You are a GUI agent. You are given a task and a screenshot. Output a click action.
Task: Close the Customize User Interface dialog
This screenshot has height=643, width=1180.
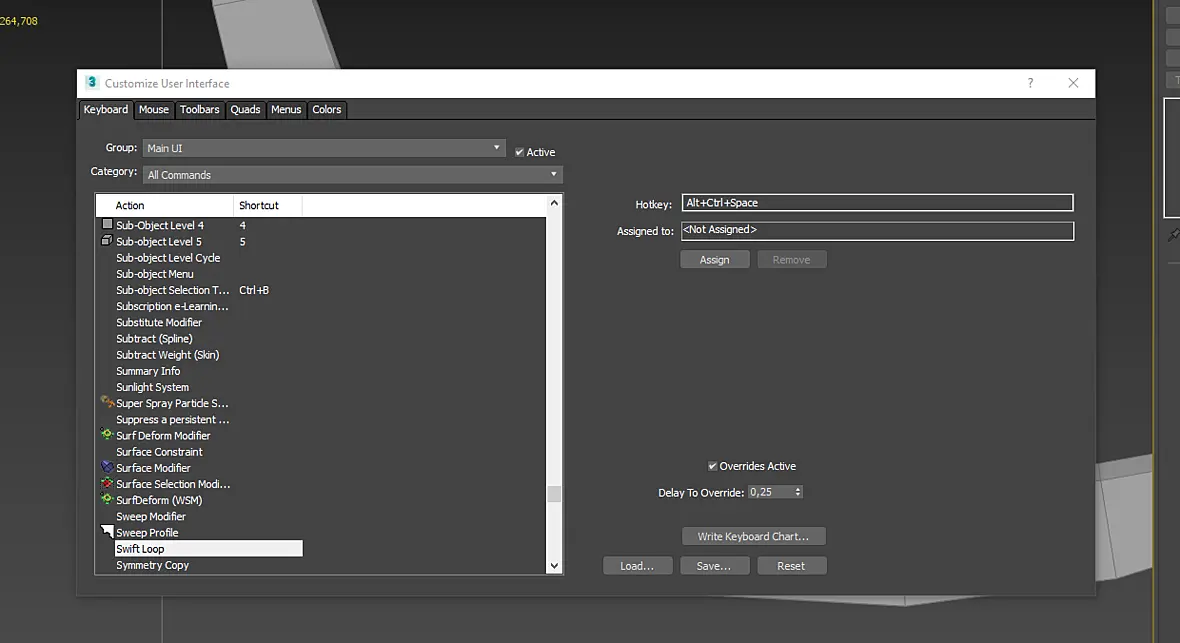coord(1073,83)
